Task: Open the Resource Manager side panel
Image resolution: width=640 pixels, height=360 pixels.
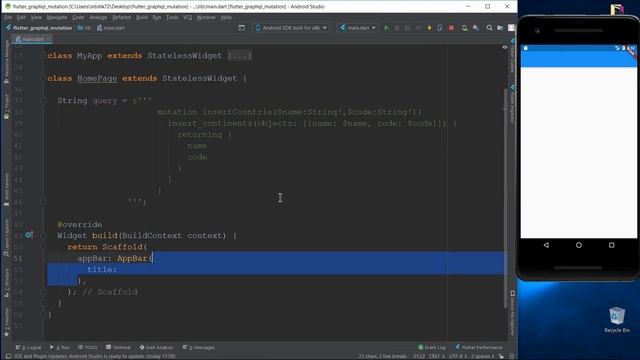Action: tap(7, 62)
